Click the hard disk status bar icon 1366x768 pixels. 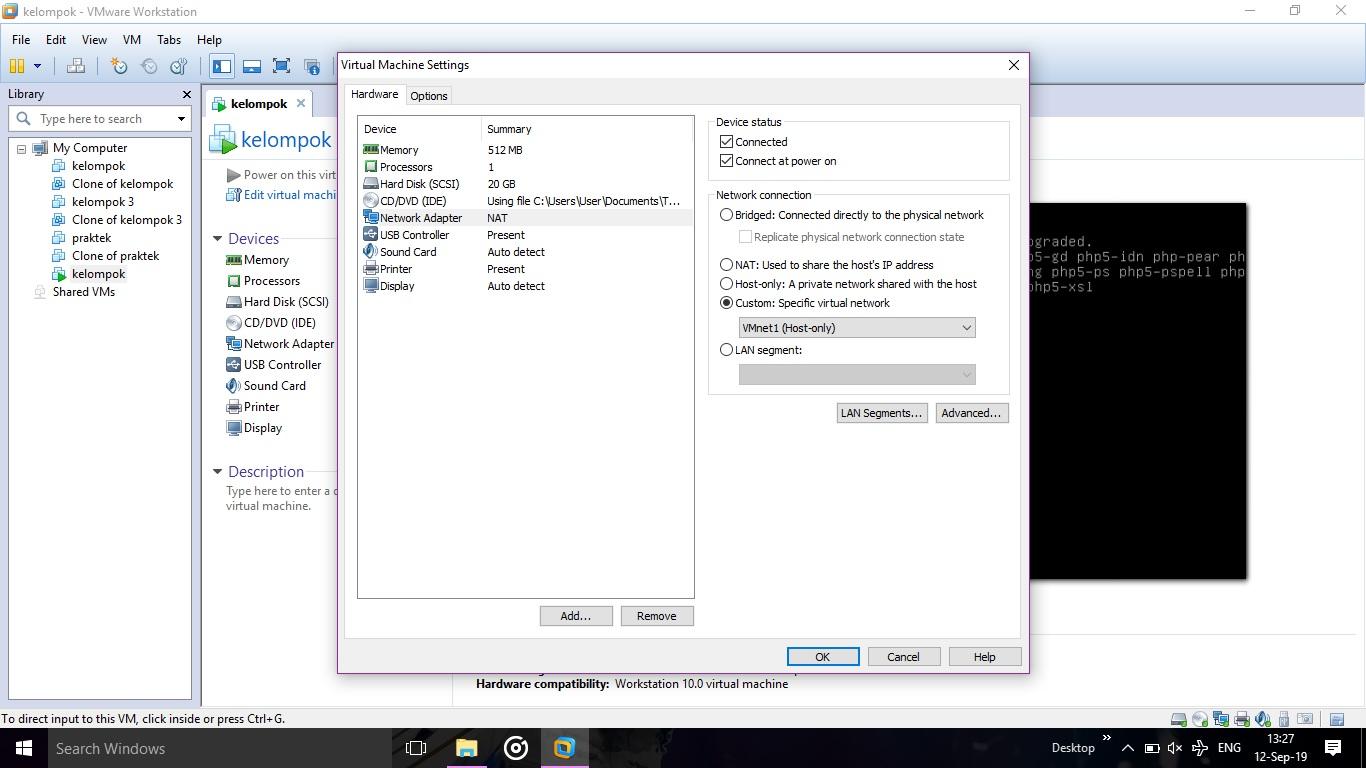point(1179,719)
